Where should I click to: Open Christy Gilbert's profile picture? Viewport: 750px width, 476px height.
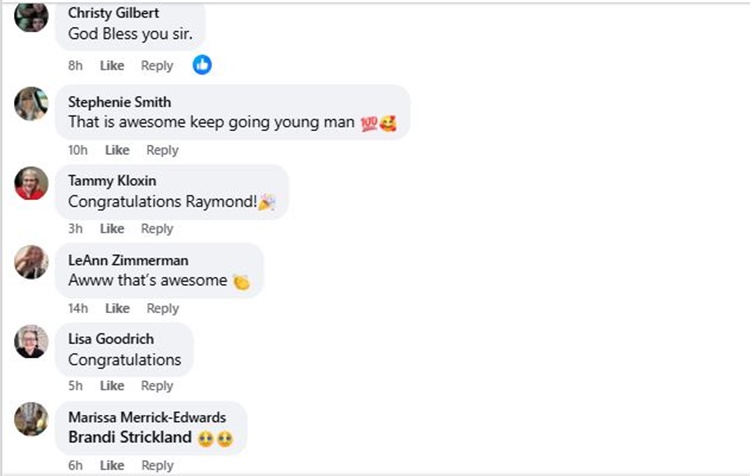click(x=31, y=16)
